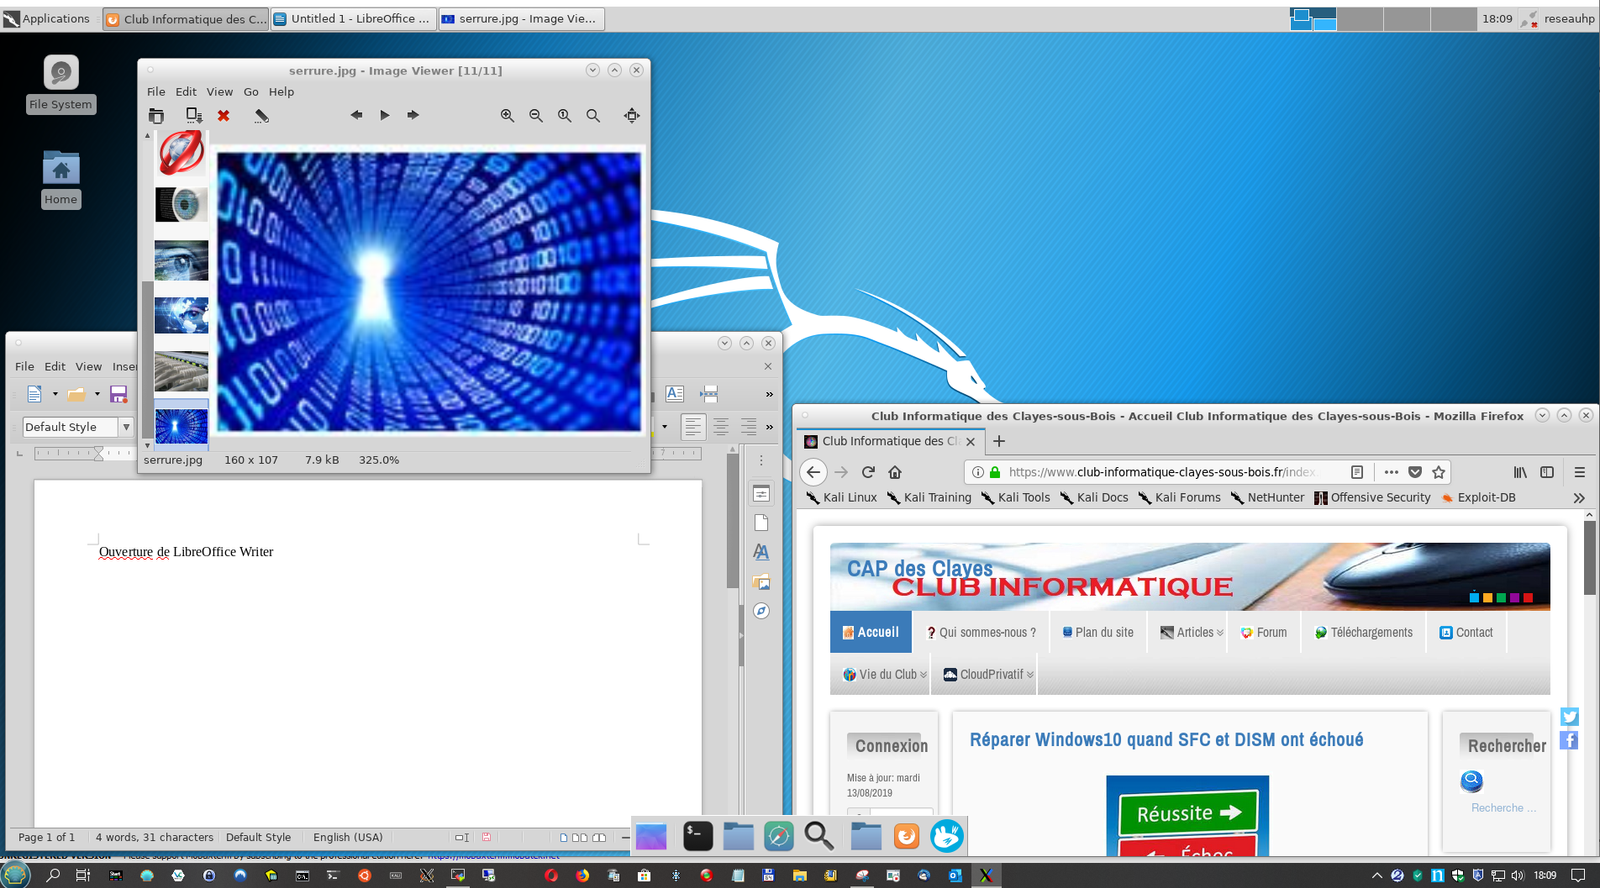Open Firefox page actions three-dot menu
Image resolution: width=1600 pixels, height=888 pixels.
click(x=1391, y=472)
